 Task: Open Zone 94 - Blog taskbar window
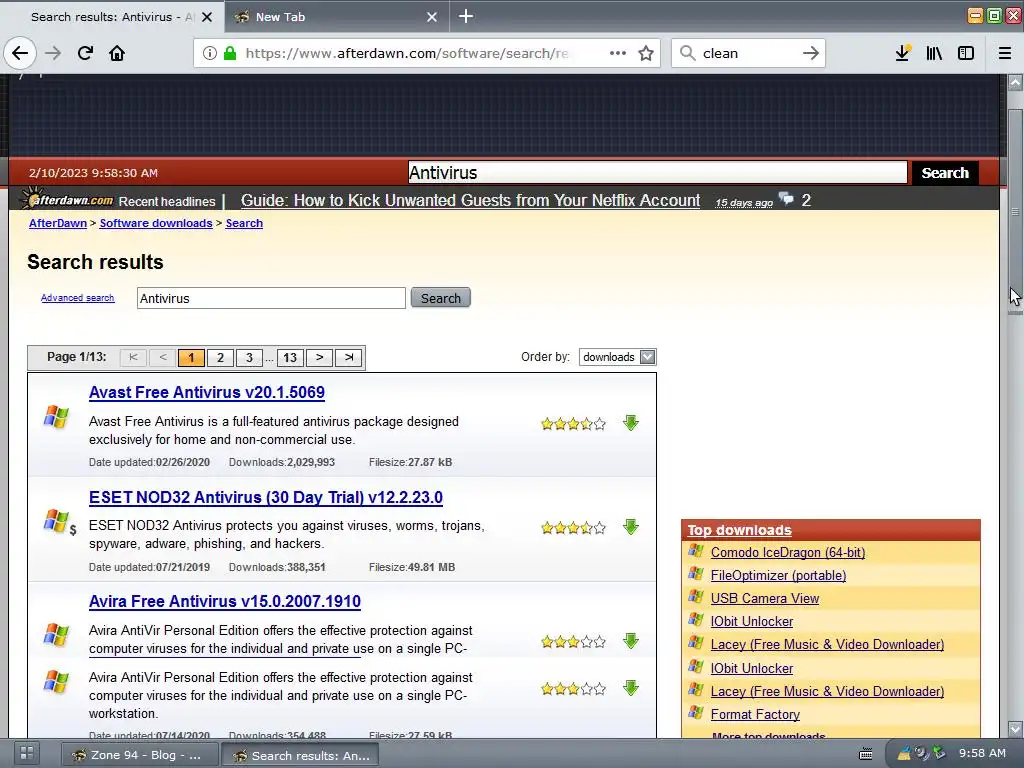140,755
